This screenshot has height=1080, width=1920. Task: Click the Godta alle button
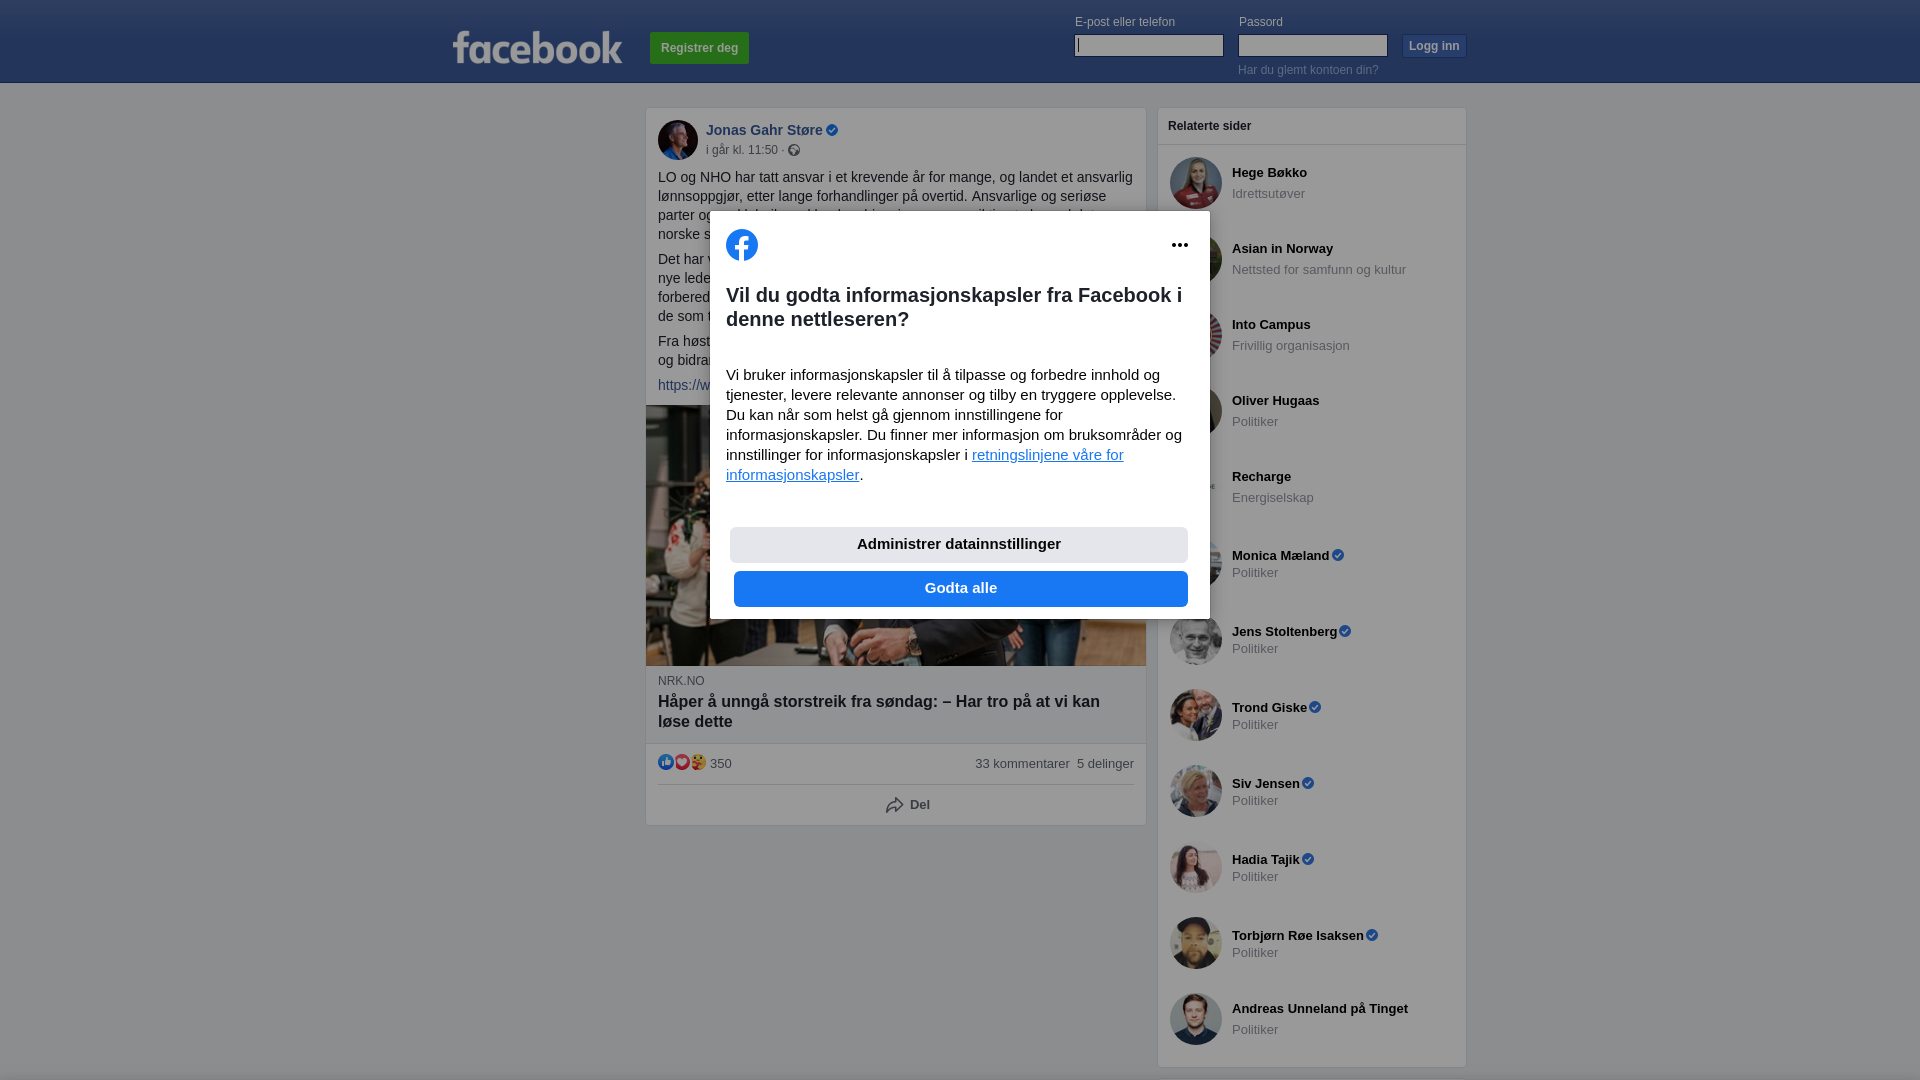961,589
